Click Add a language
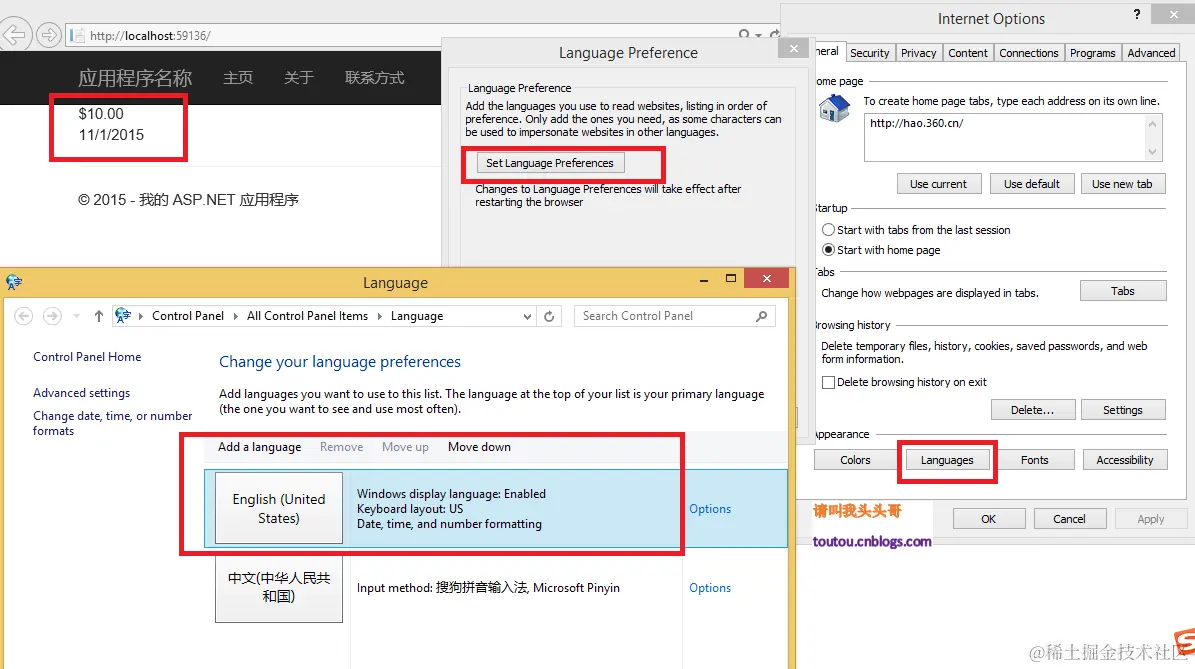This screenshot has width=1195, height=669. [x=258, y=447]
